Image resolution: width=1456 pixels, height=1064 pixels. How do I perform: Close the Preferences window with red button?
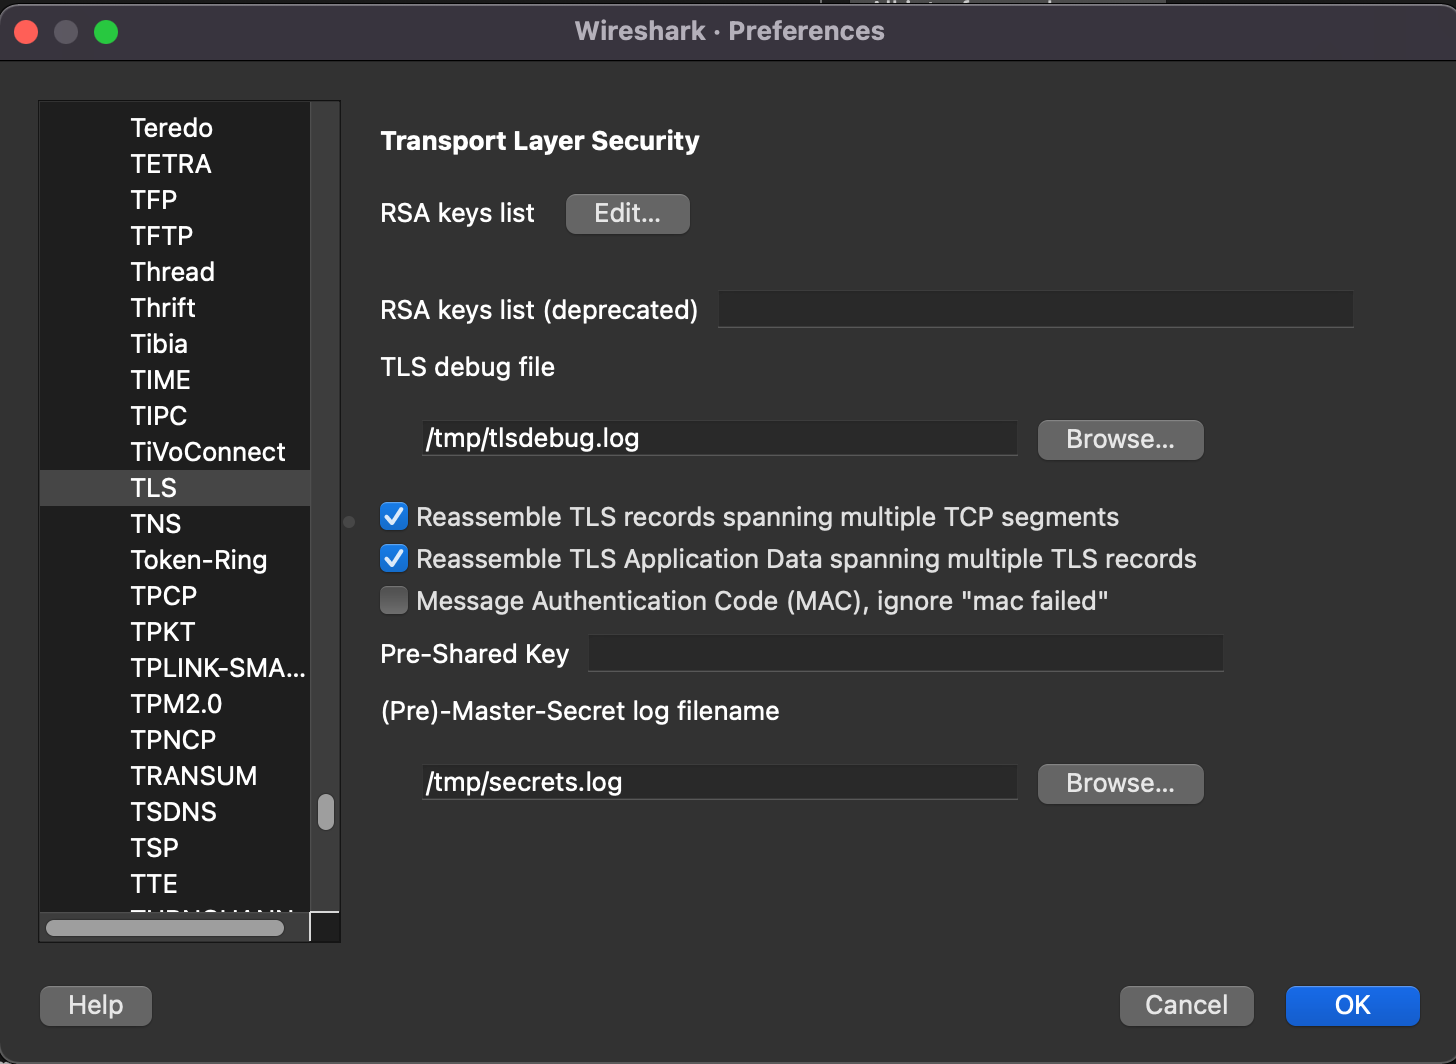[26, 32]
